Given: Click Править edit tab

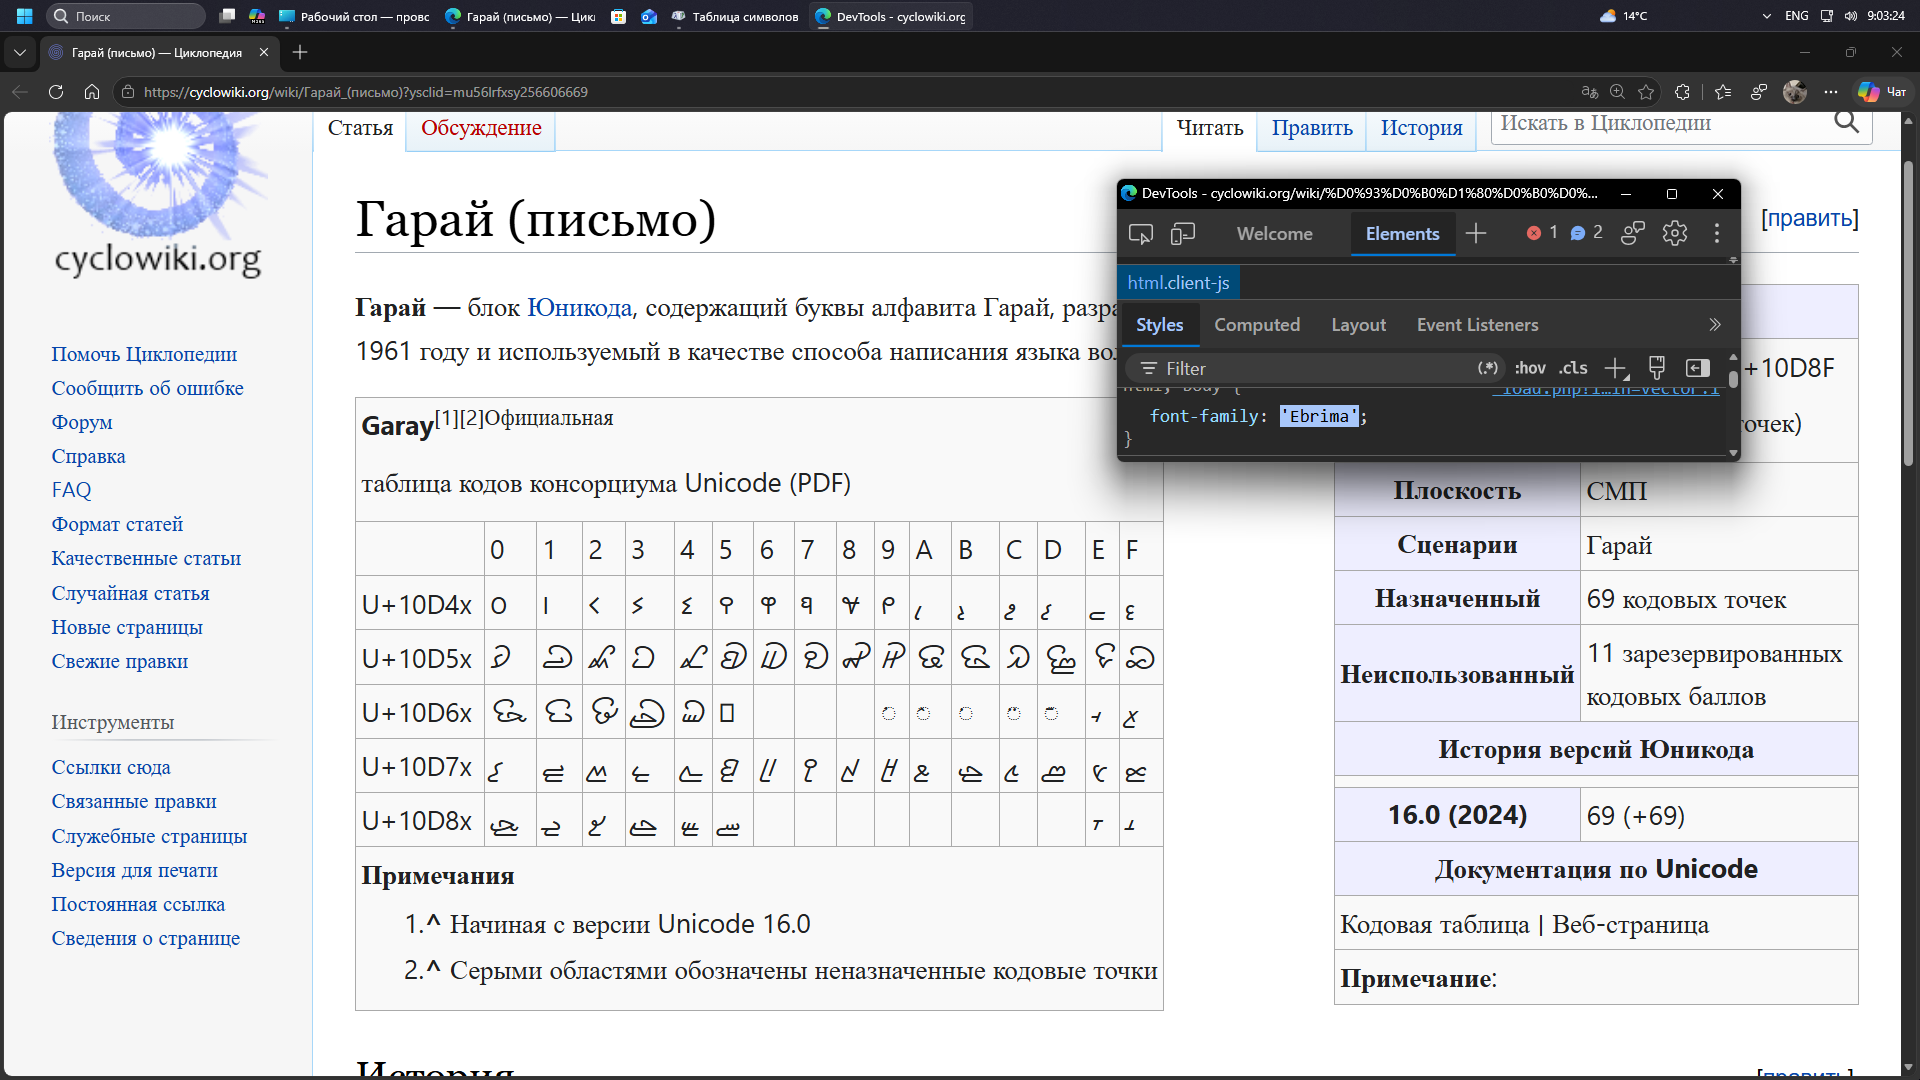Looking at the screenshot, I should pos(1312,128).
